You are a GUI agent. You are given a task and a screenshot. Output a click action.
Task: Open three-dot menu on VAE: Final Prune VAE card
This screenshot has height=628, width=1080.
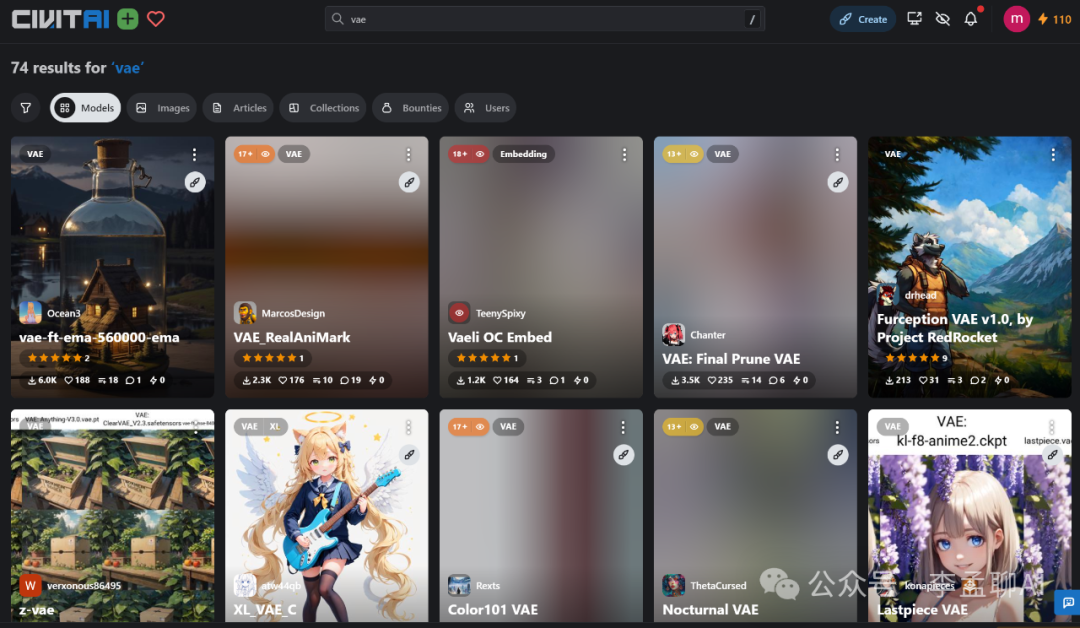[x=837, y=154]
